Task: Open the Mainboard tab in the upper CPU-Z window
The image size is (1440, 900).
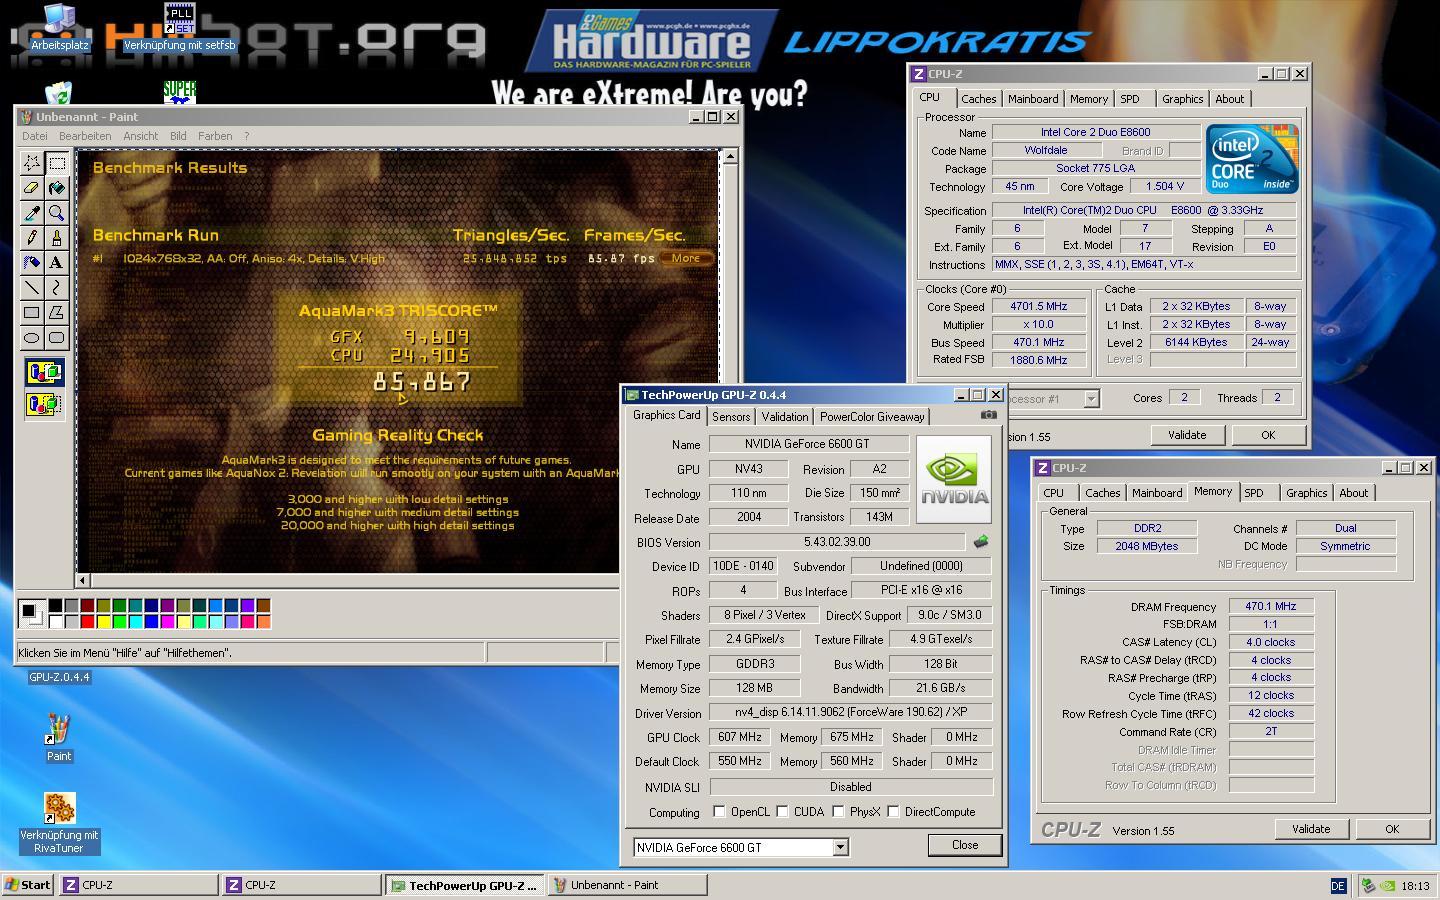Action: click(x=1033, y=99)
